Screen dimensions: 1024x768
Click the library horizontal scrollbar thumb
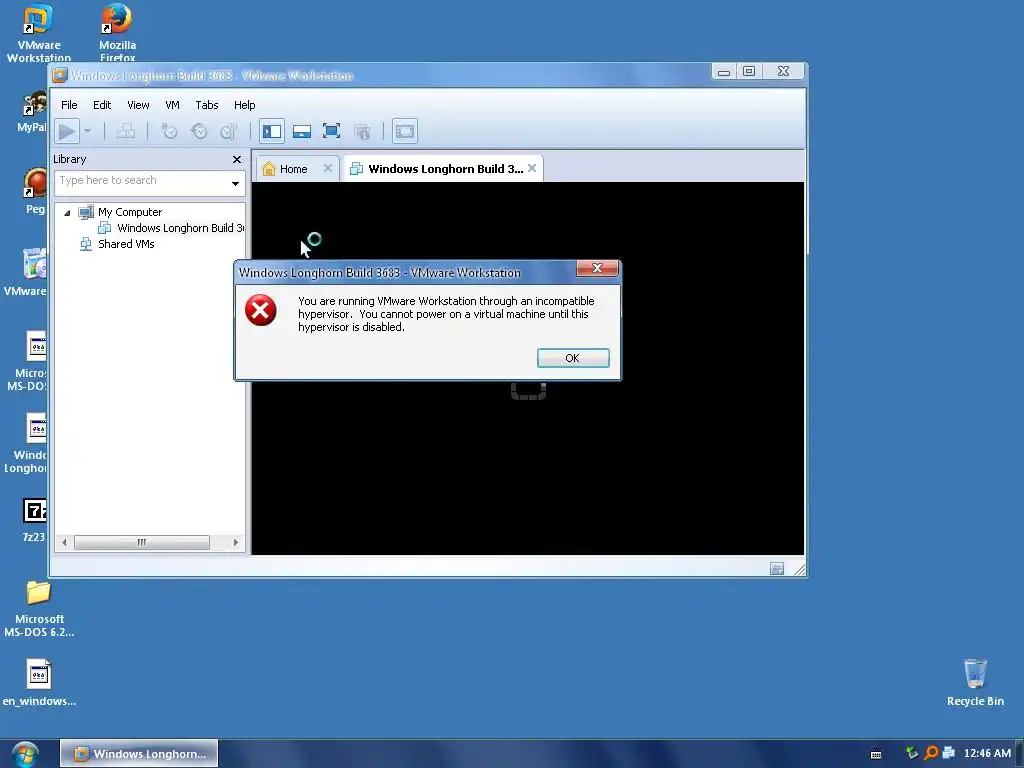click(142, 543)
